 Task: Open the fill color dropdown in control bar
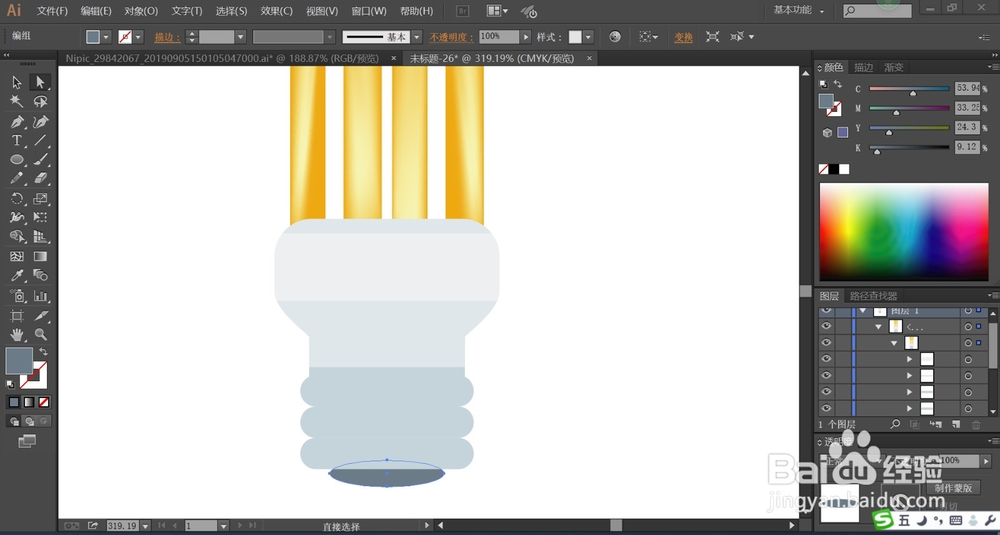[106, 37]
